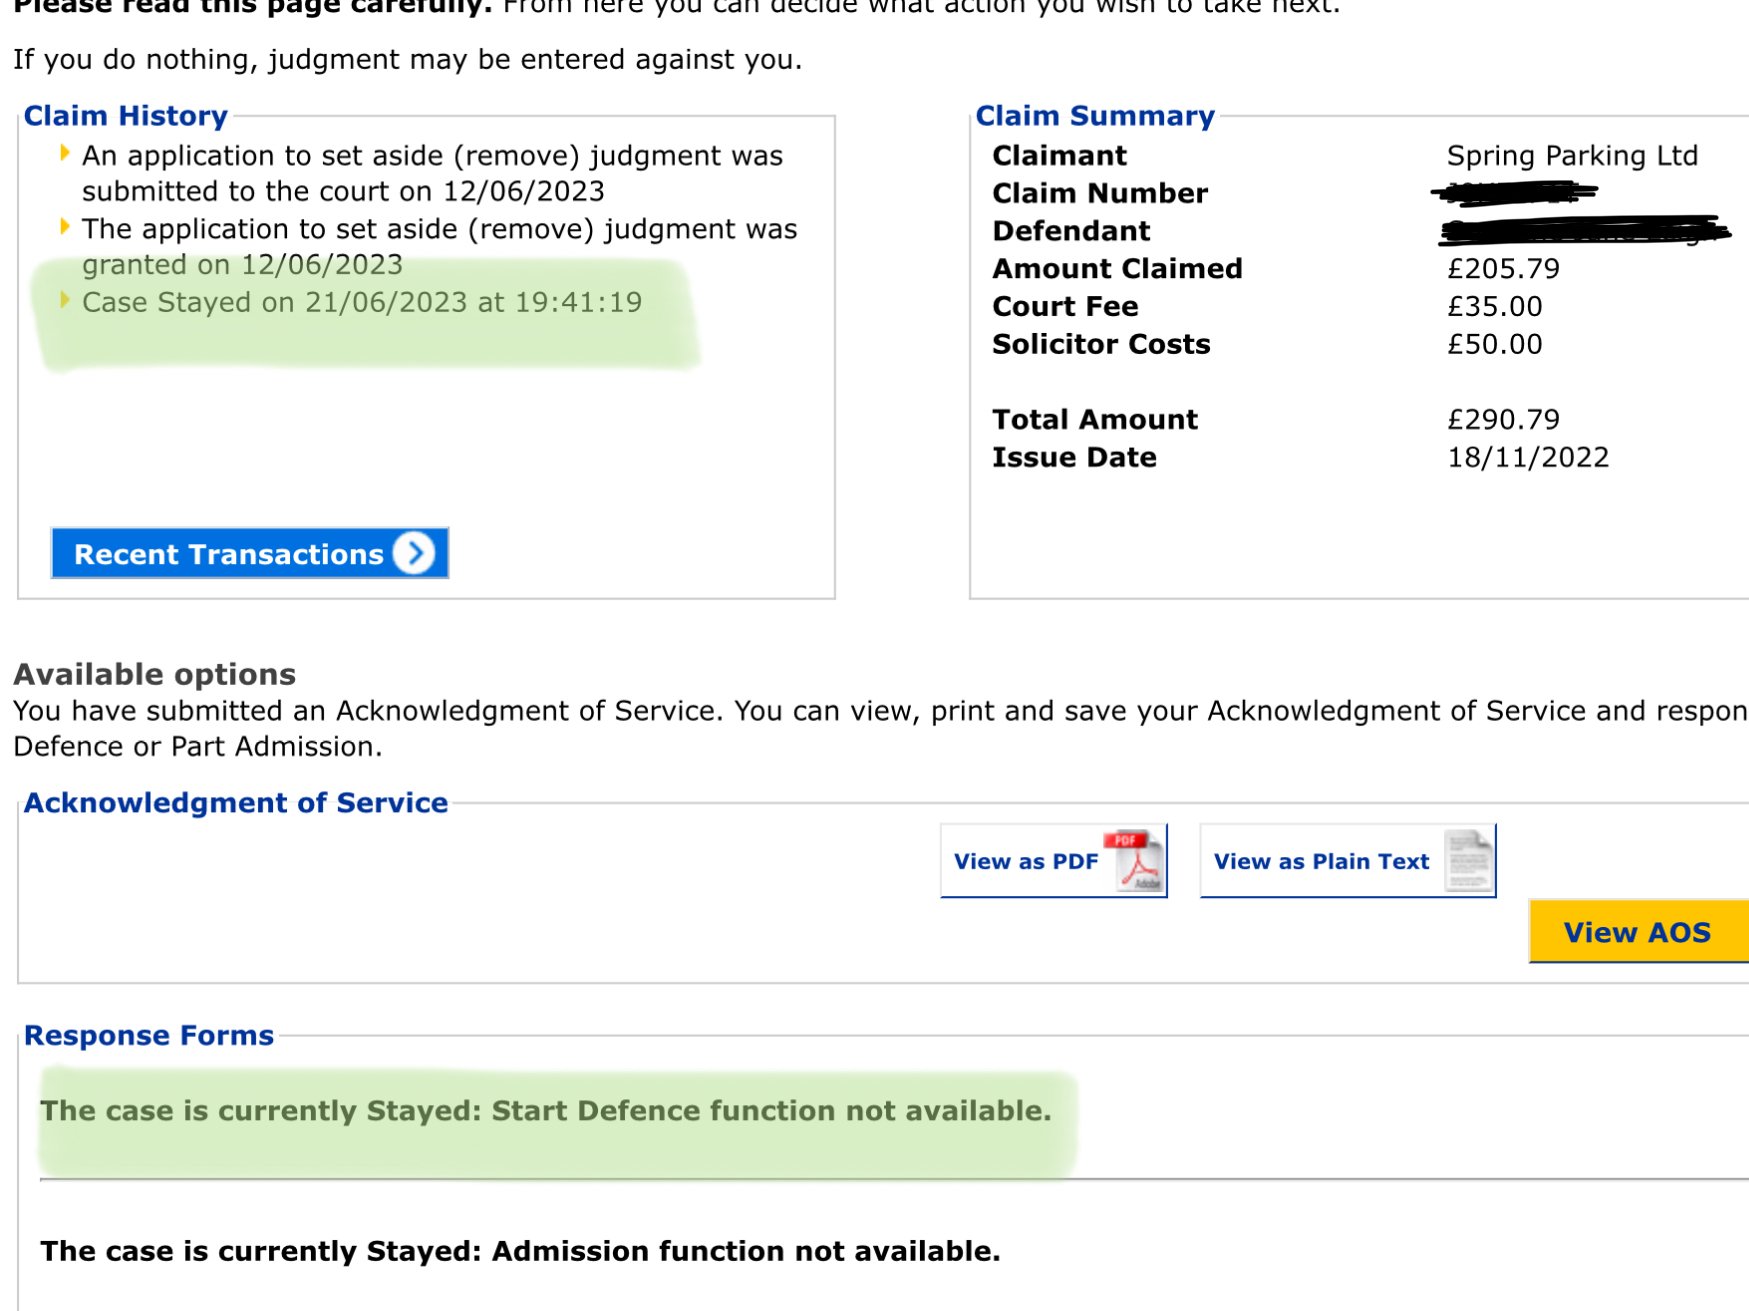Click the Total Amount value £290.79
This screenshot has height=1311, width=1749.
(x=1503, y=419)
